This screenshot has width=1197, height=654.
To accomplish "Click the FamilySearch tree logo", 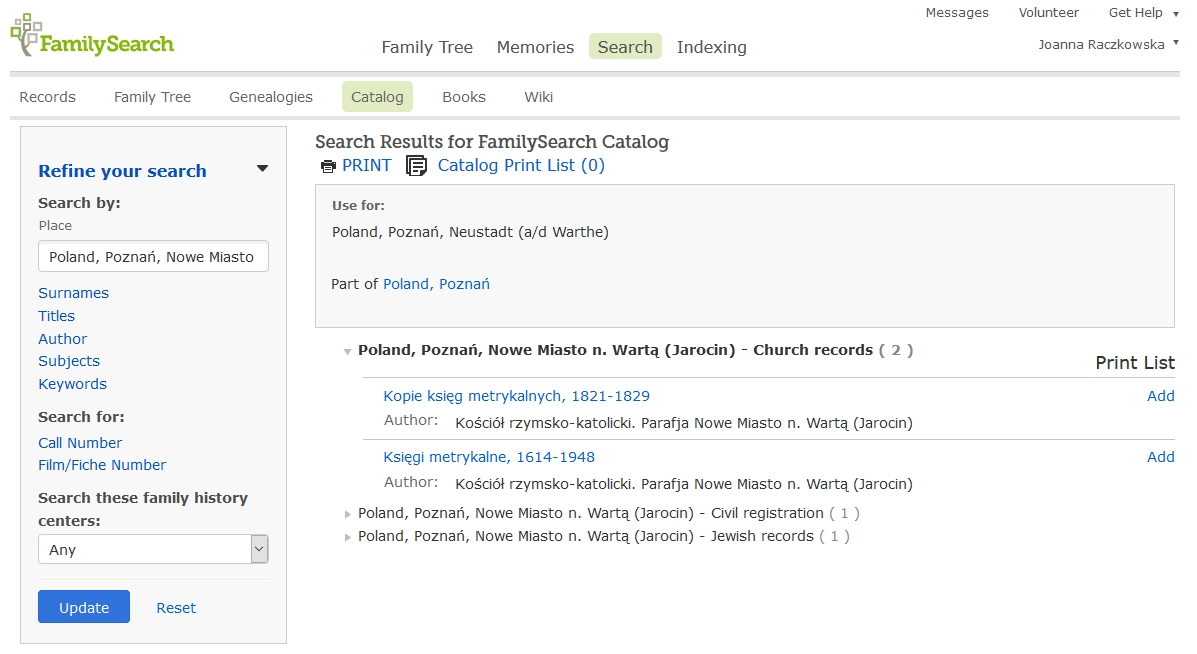I will click(x=27, y=35).
